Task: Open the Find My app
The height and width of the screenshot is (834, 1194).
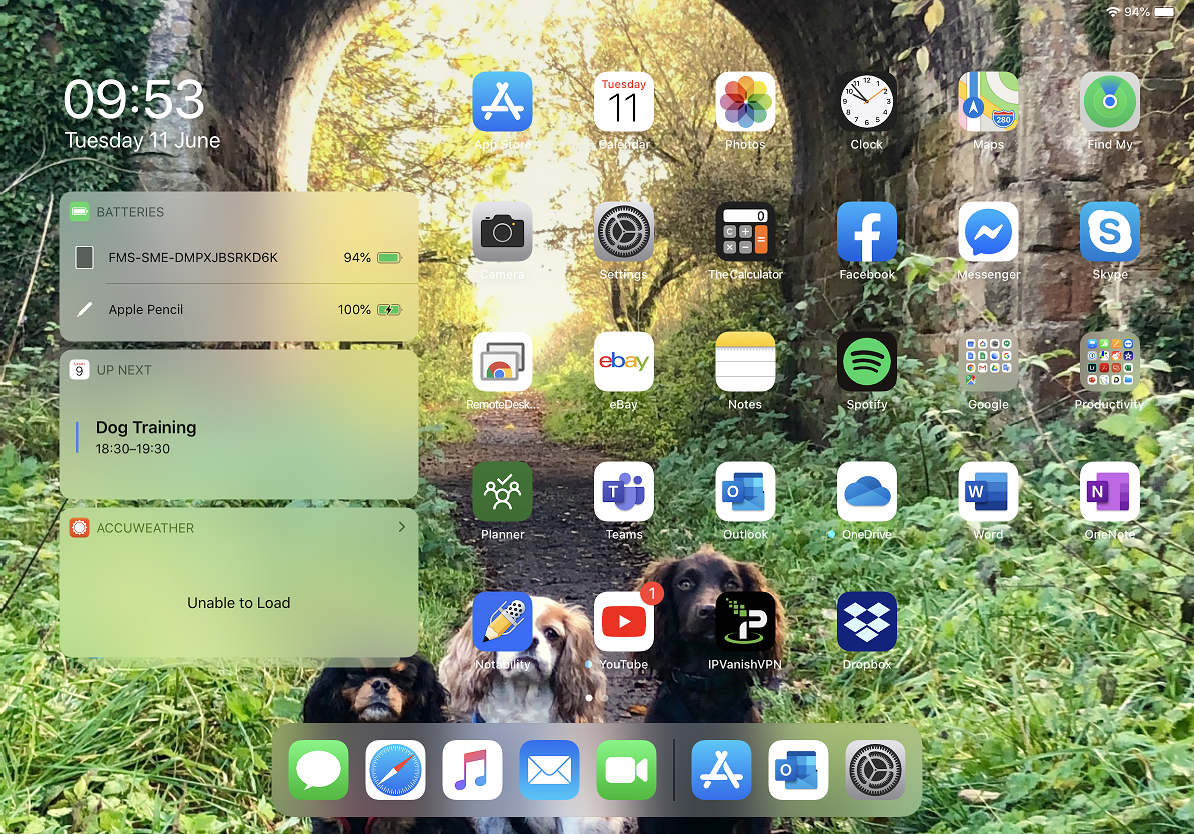Action: pyautogui.click(x=1109, y=101)
